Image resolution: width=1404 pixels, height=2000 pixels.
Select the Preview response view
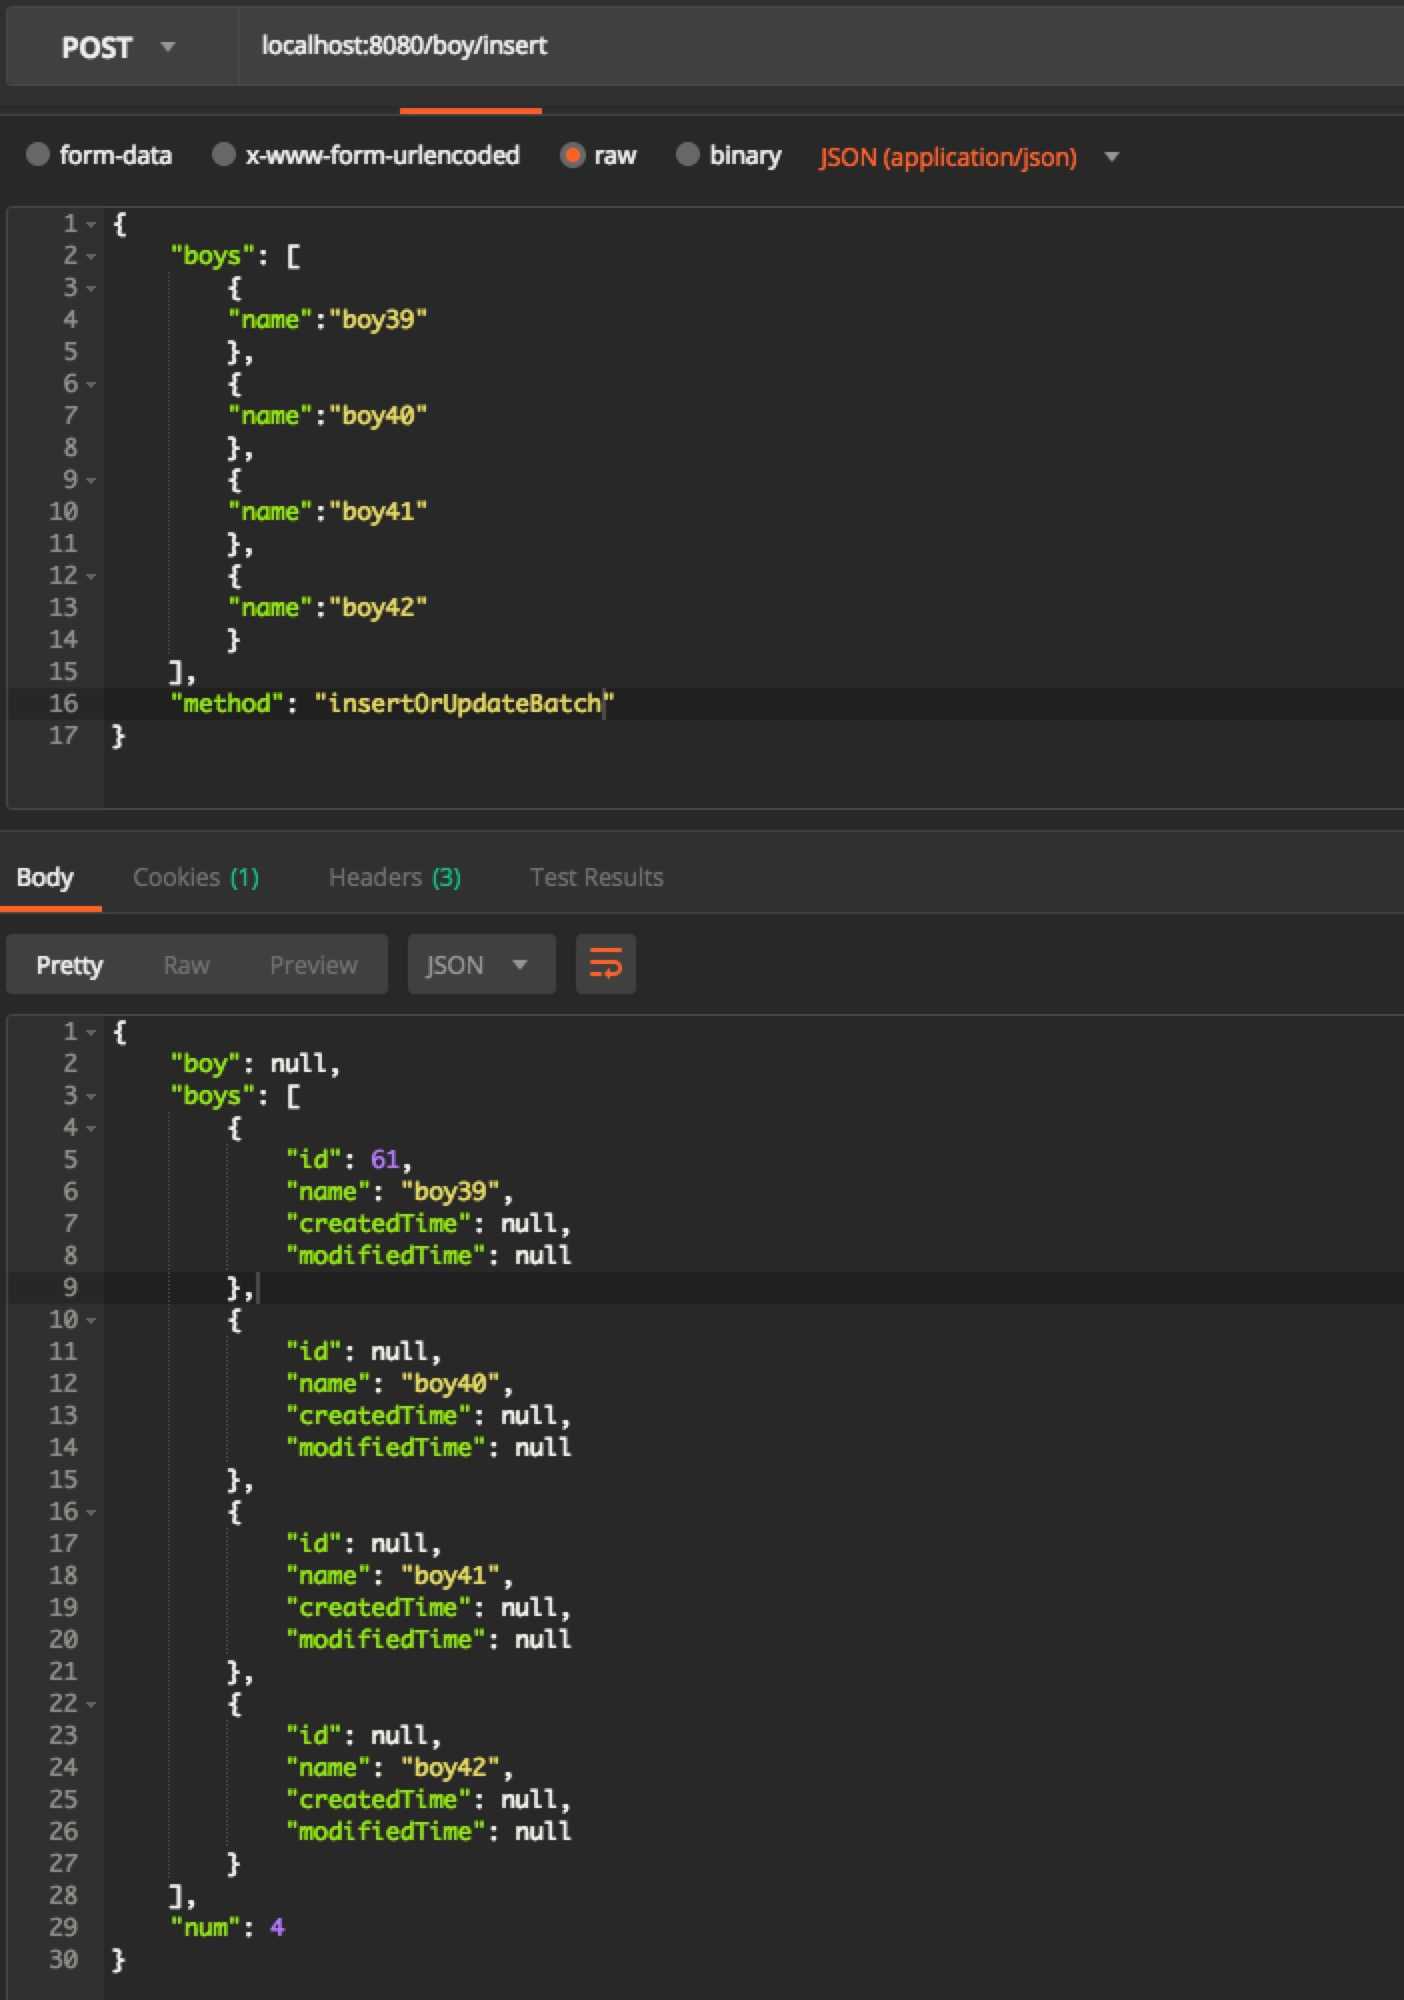click(x=313, y=965)
